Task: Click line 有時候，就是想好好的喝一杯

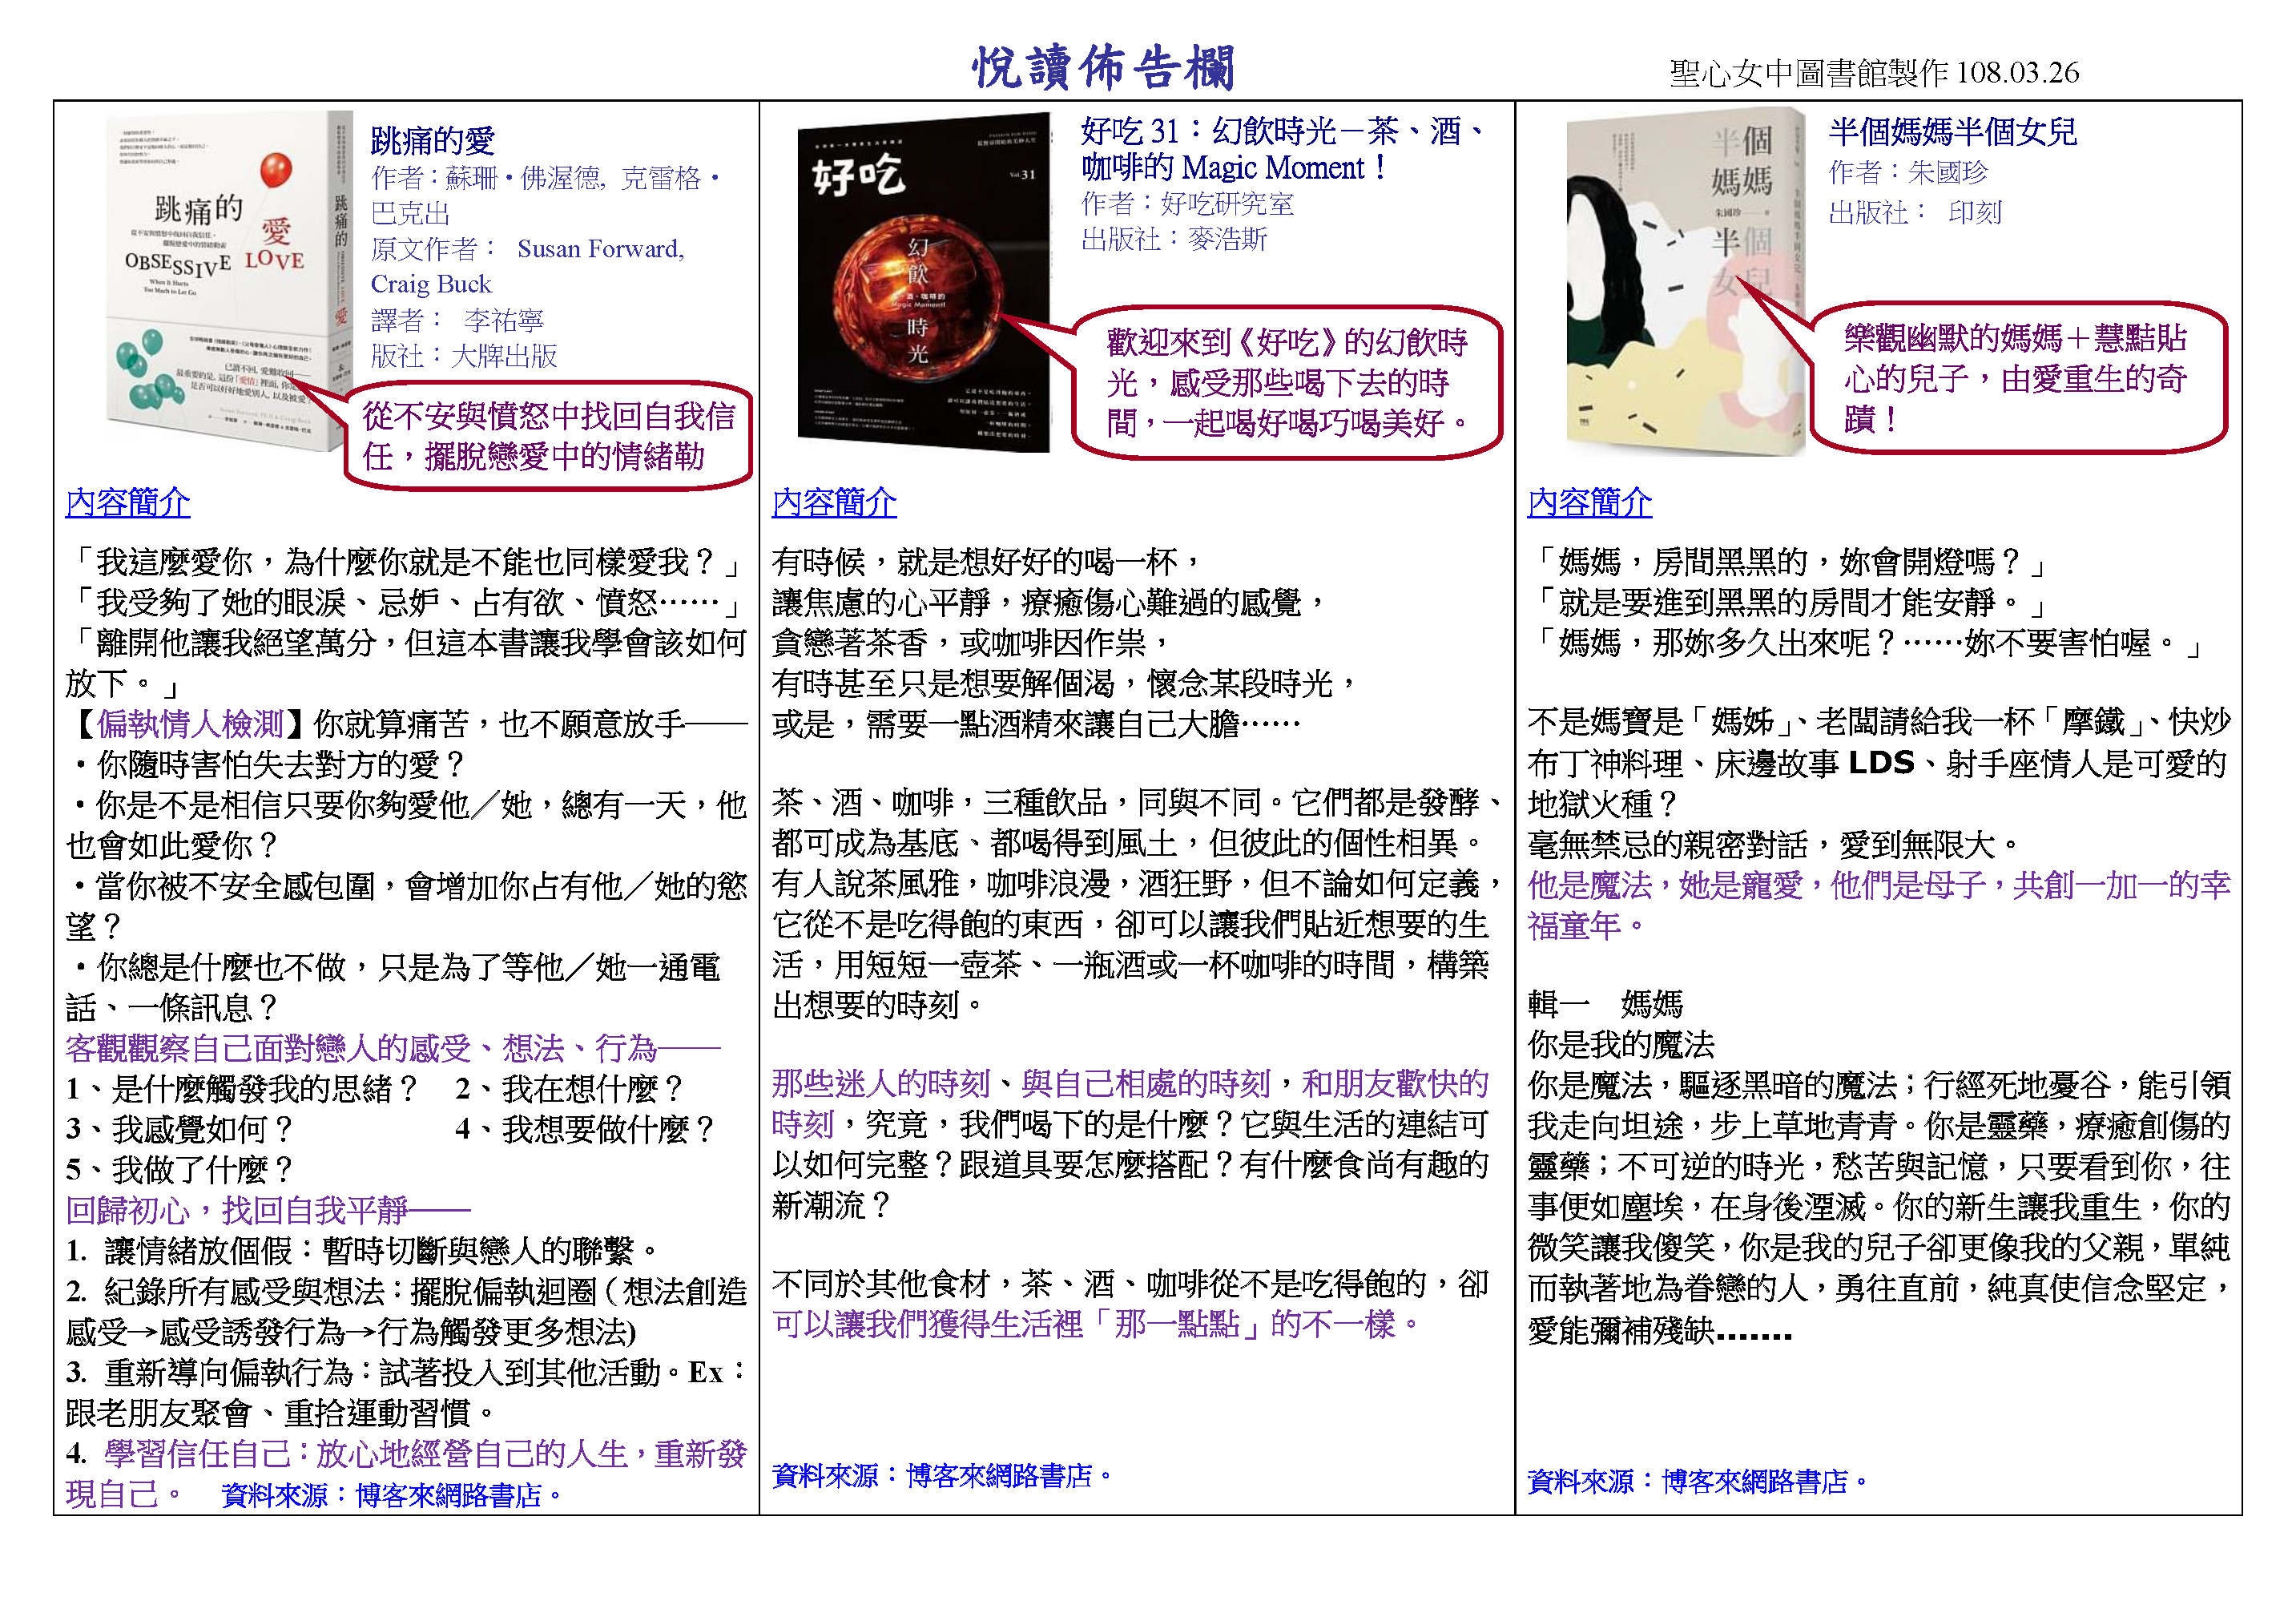Action: (x=985, y=562)
